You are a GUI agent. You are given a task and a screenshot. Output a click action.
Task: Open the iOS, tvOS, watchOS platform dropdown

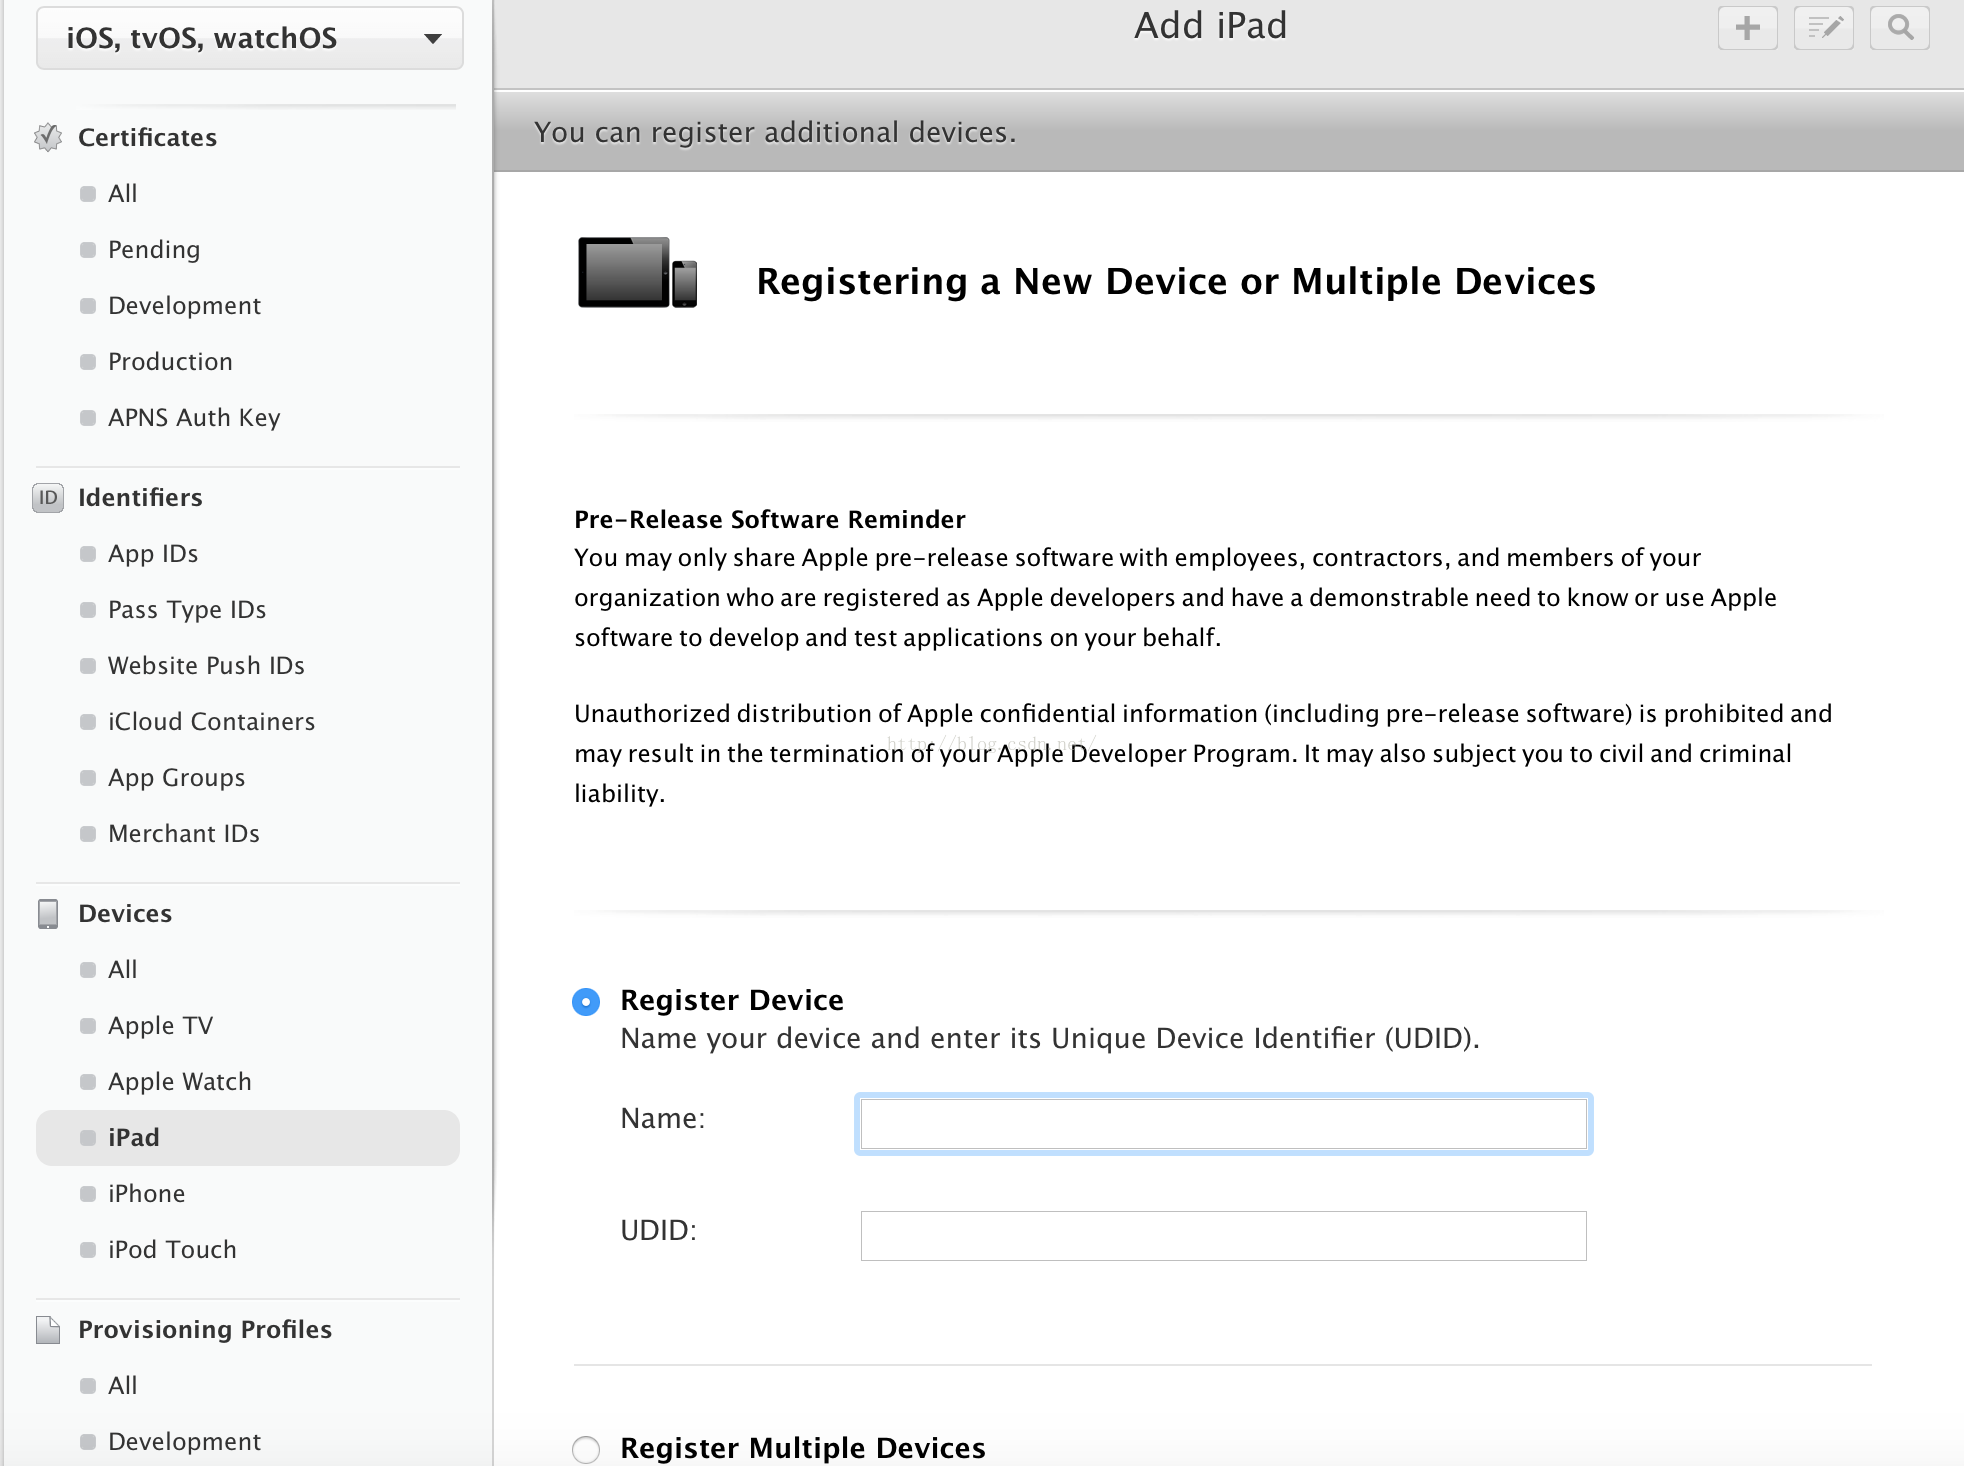(250, 38)
